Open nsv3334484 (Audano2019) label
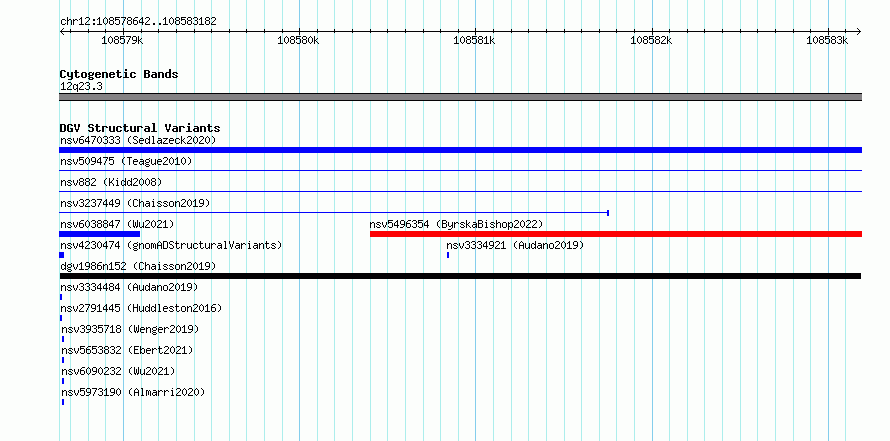The image size is (890, 441). point(129,287)
